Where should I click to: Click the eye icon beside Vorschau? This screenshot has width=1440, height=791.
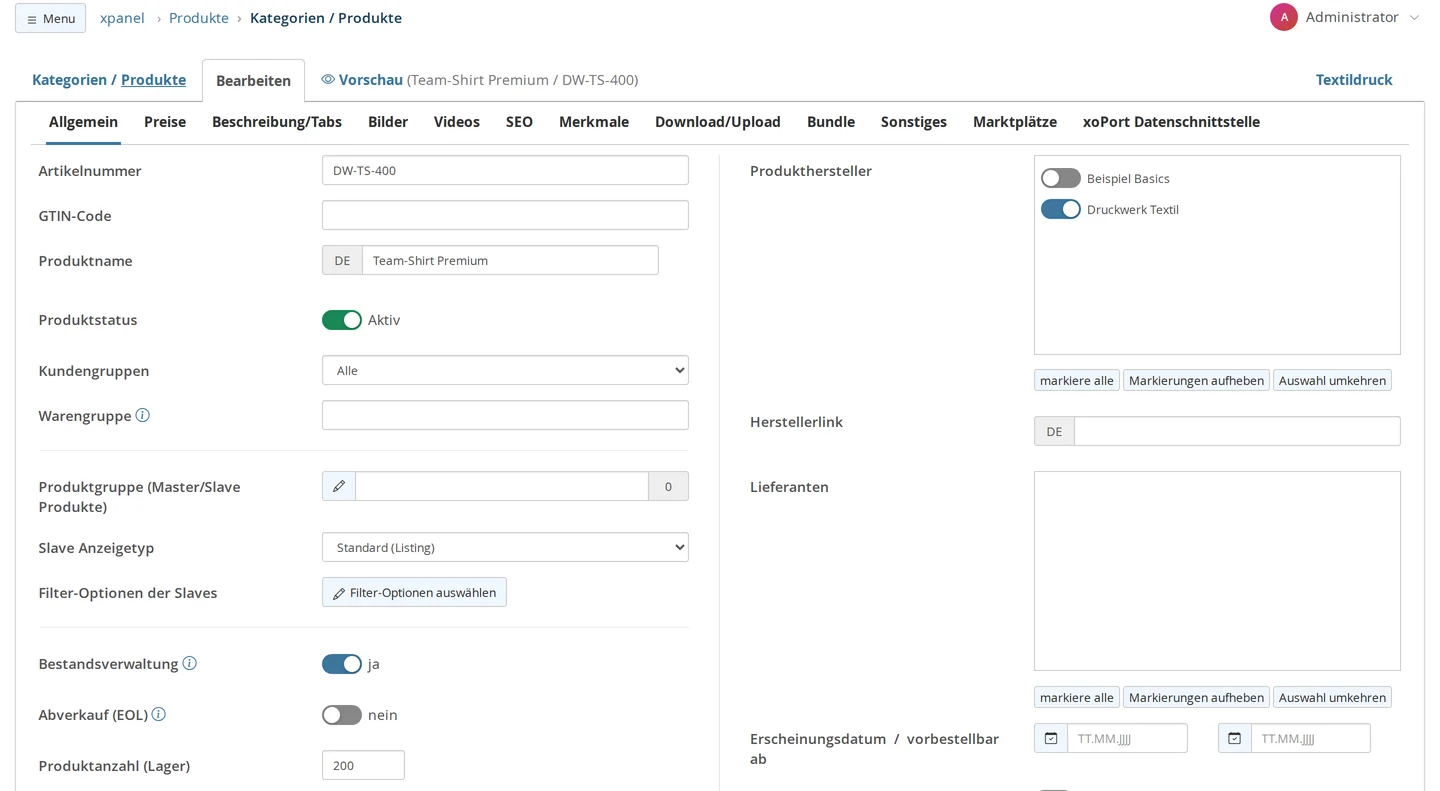[x=328, y=79]
